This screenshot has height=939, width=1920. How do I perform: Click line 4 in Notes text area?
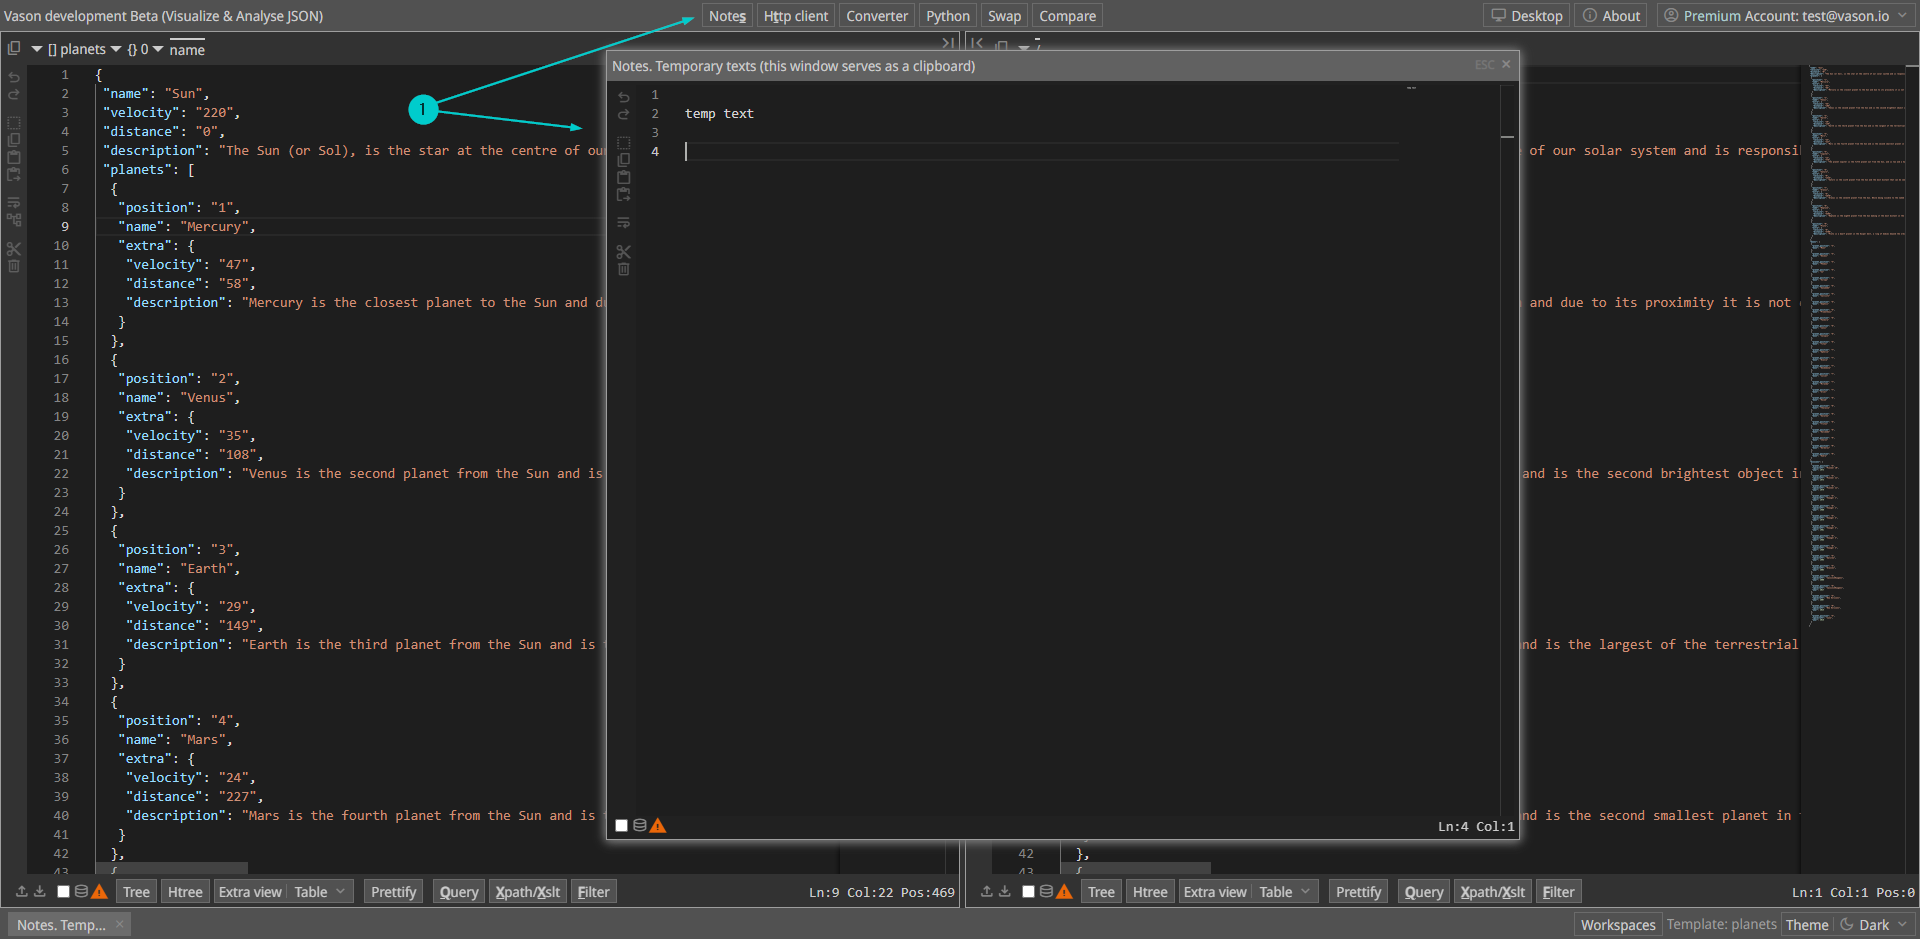[x=1040, y=151]
